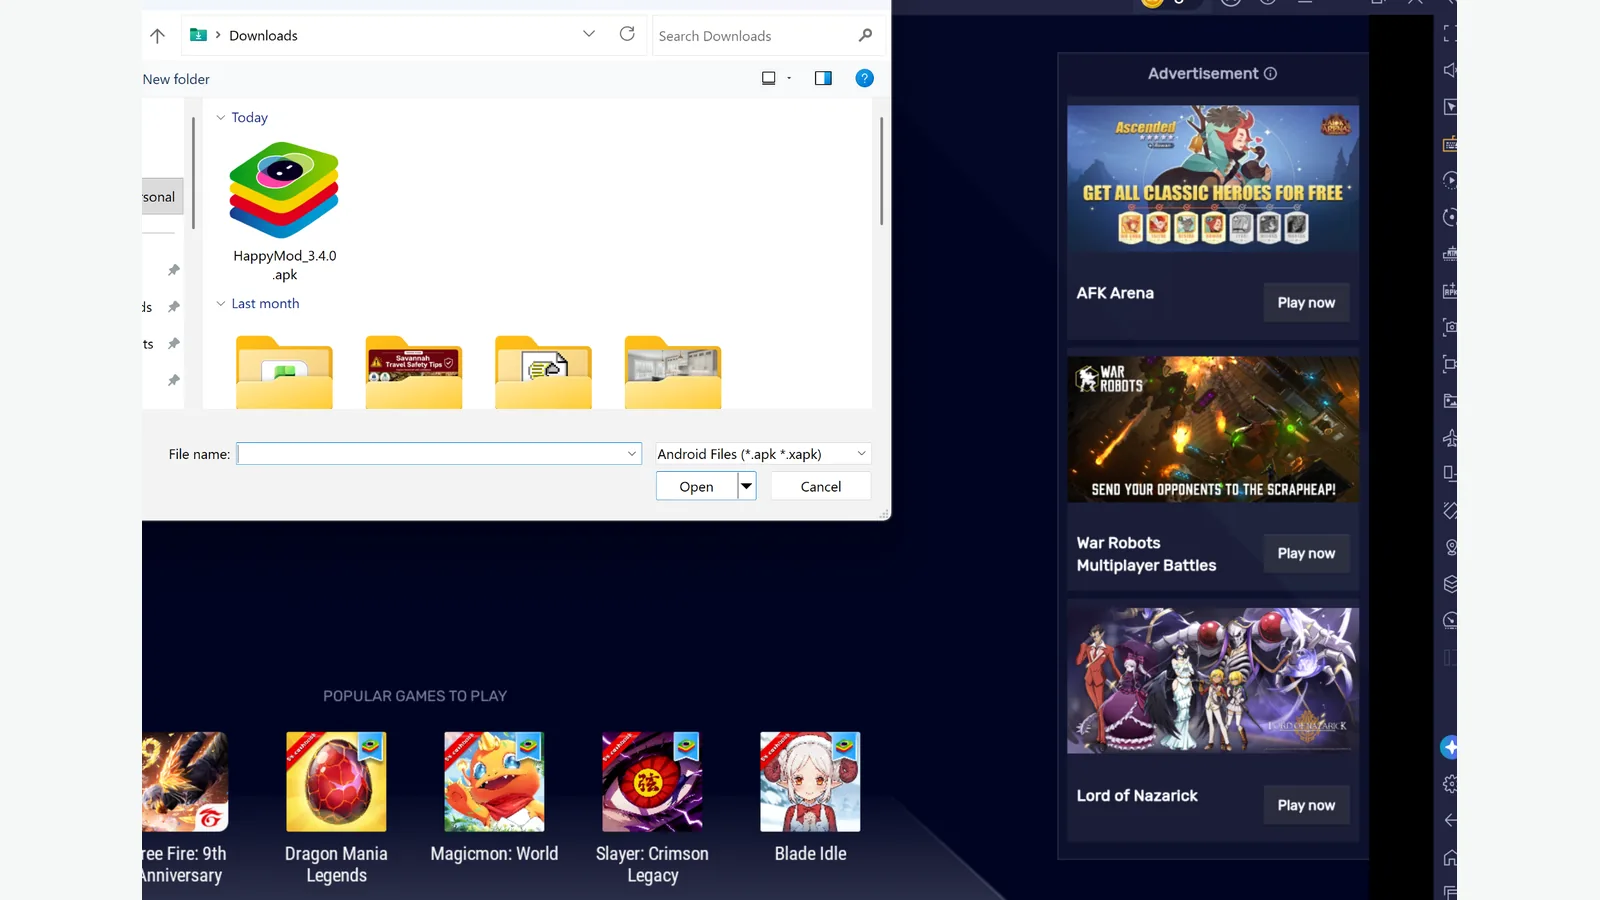Open the AFK Arena ad banner

pos(1213,179)
